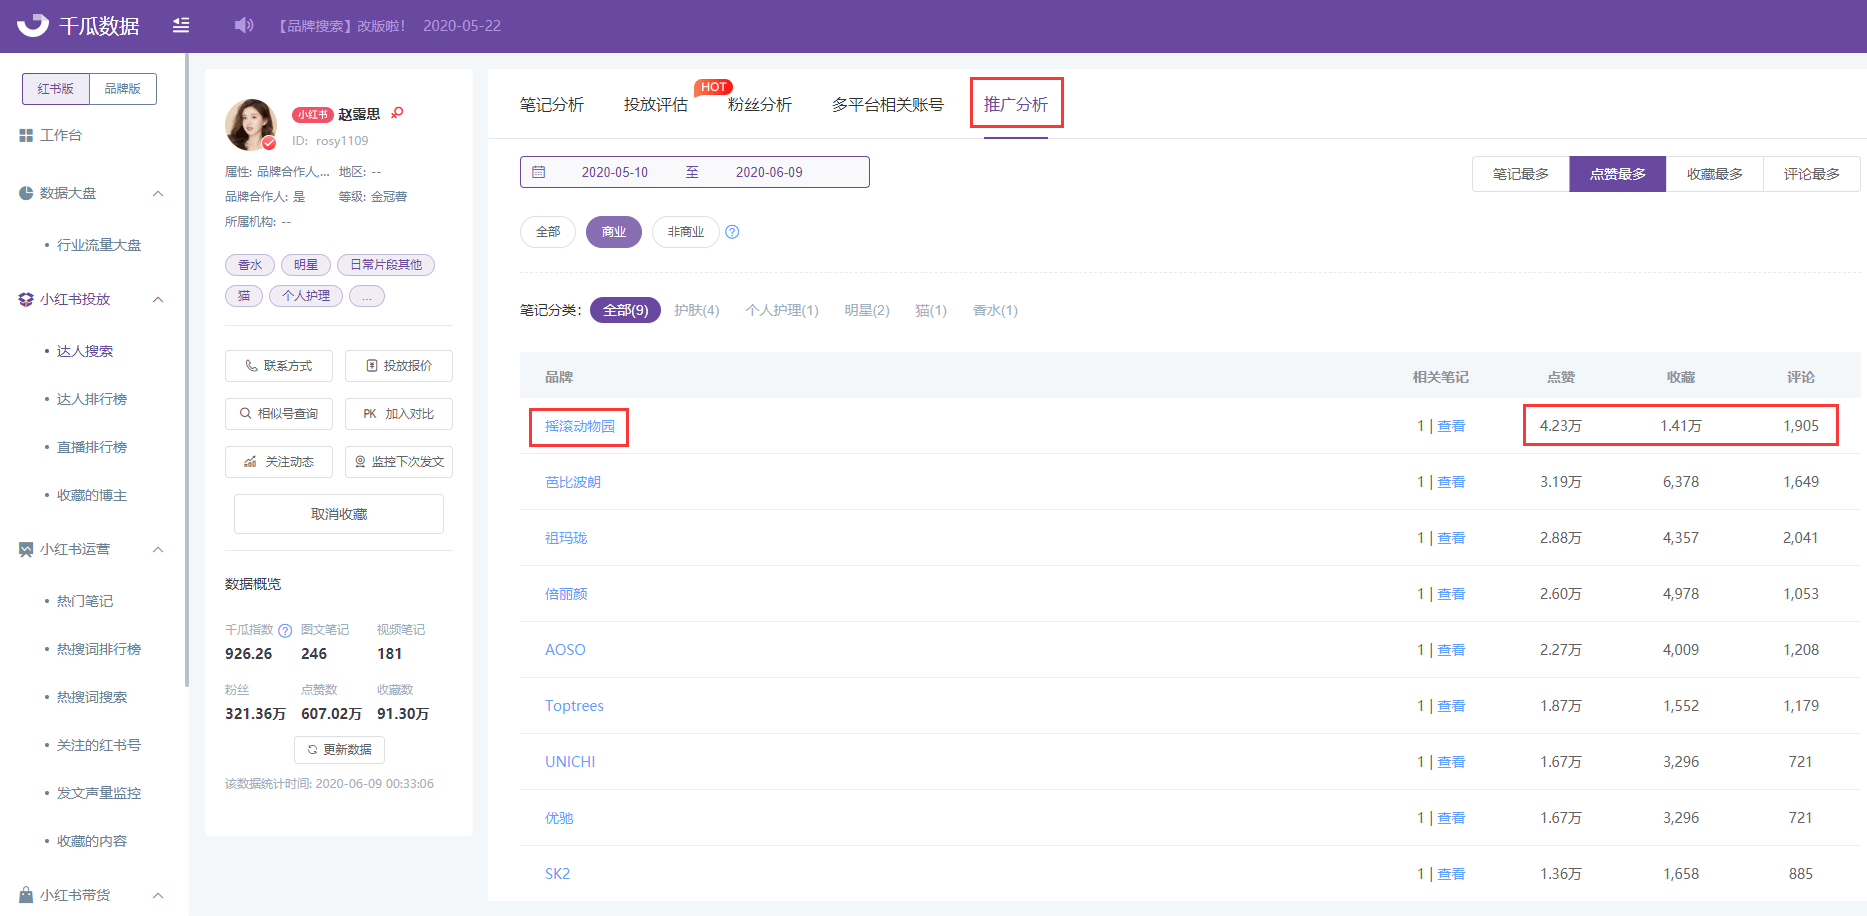
Task: Switch to 品牌版 mode
Action: [123, 89]
